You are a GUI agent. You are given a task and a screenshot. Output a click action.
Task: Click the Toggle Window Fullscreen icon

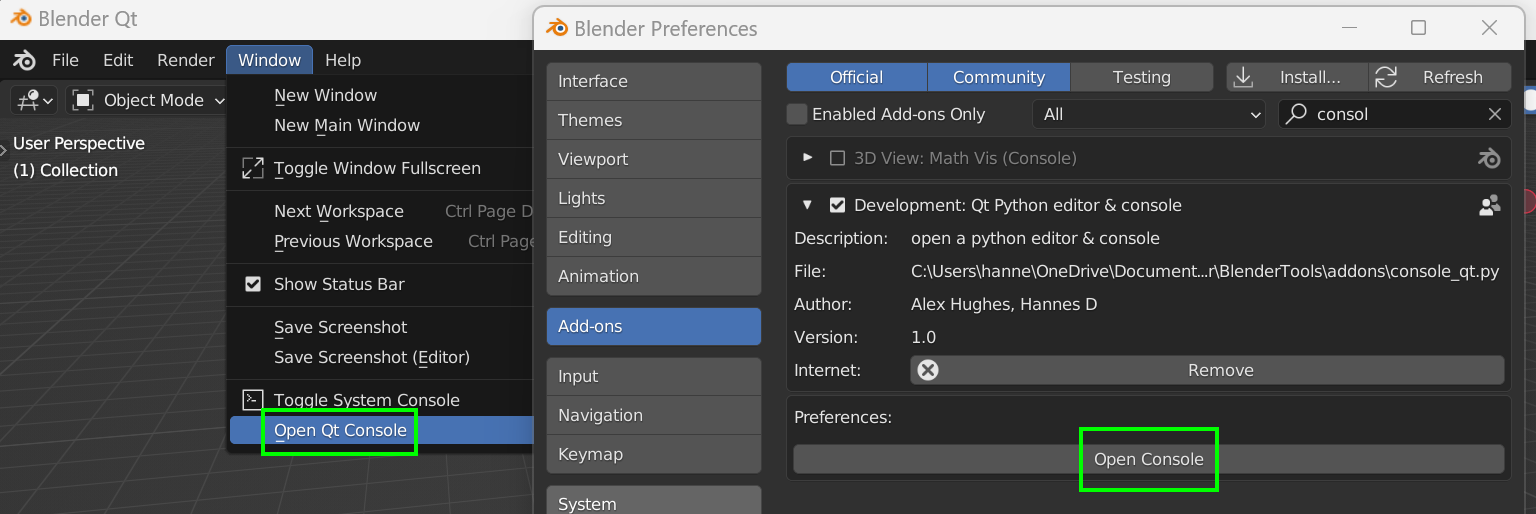[x=253, y=168]
